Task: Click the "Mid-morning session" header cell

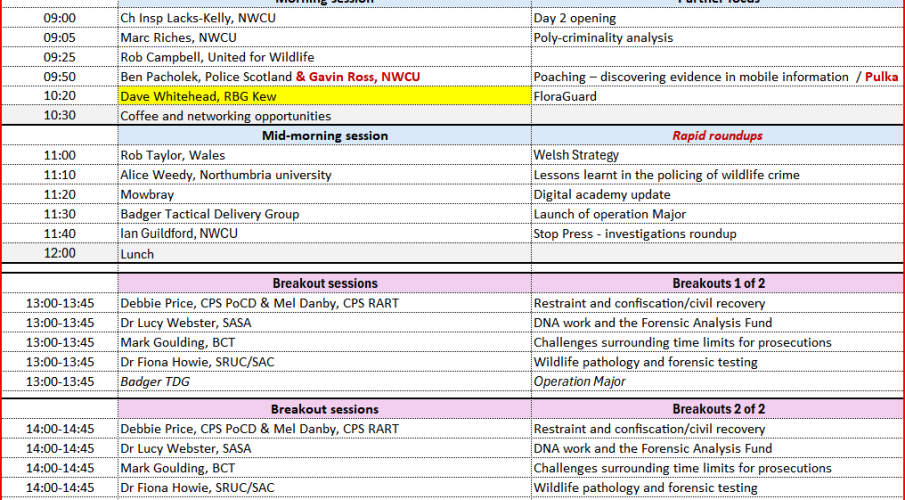Action: 325,135
